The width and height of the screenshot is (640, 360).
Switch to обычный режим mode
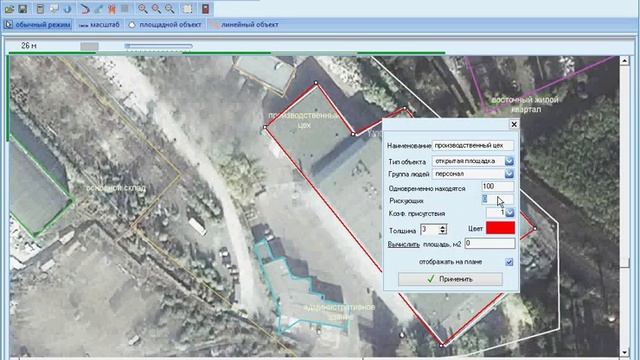38,24
